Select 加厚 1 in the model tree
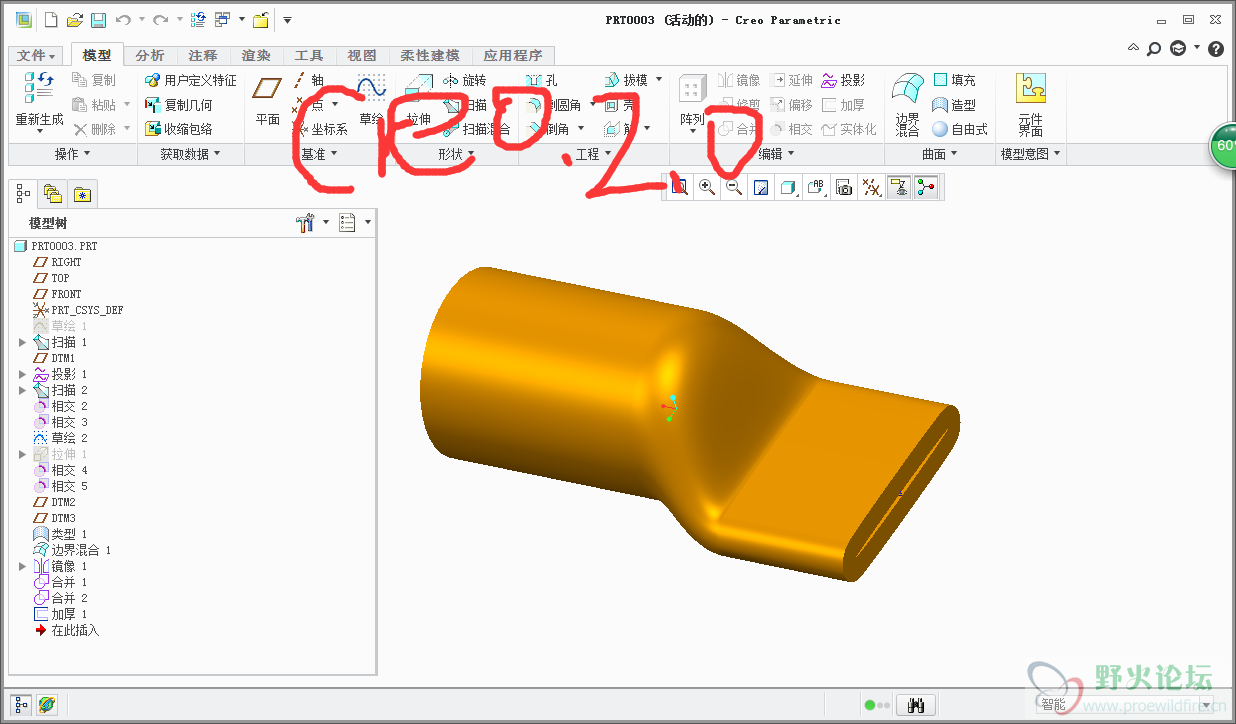The image size is (1236, 724). [x=61, y=614]
